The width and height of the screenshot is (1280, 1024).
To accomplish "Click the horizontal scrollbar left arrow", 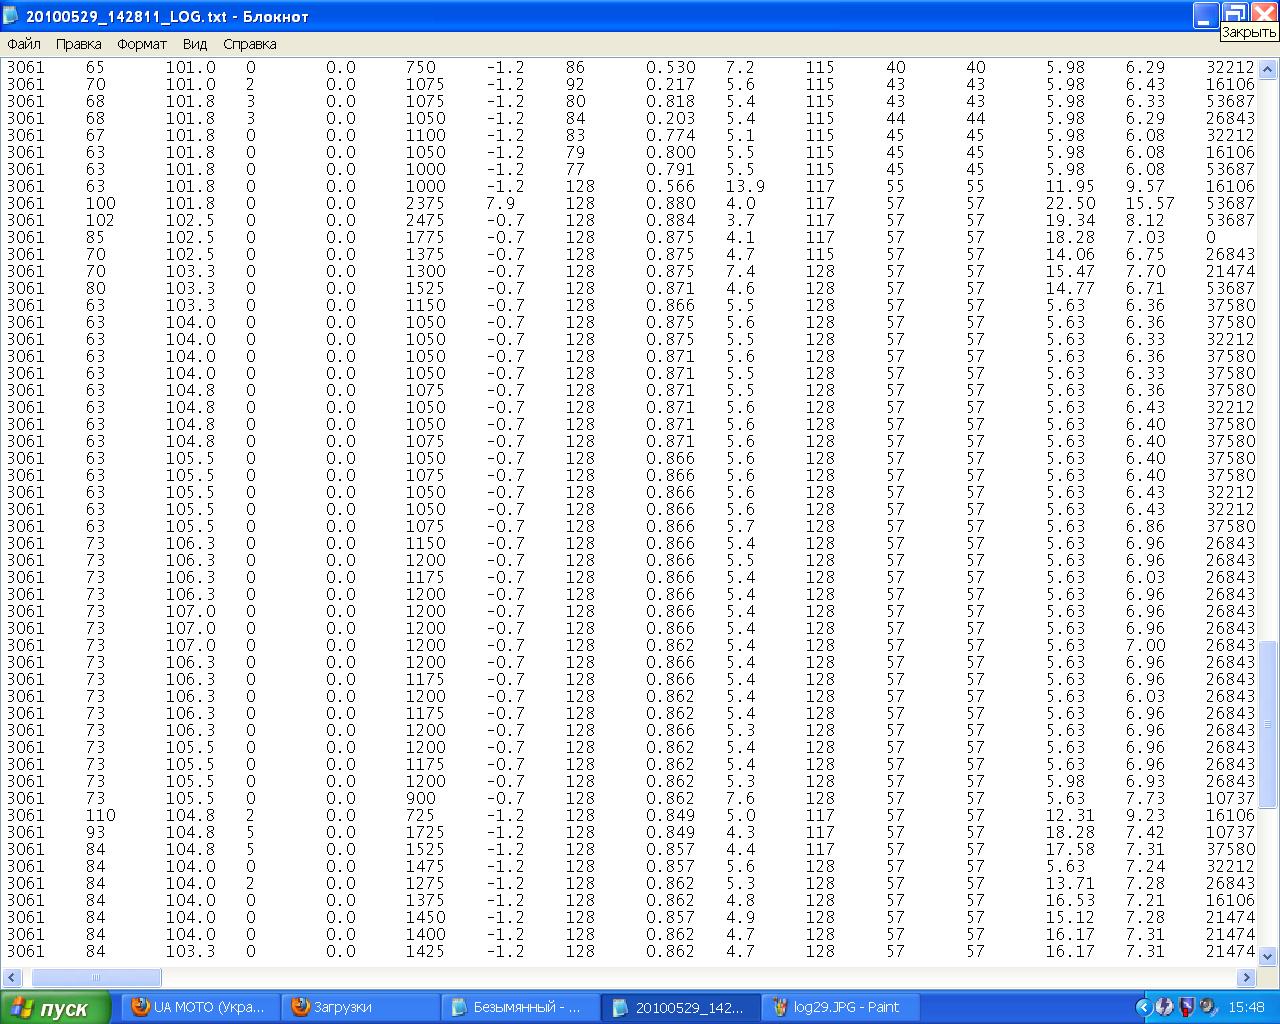I will (x=14, y=977).
